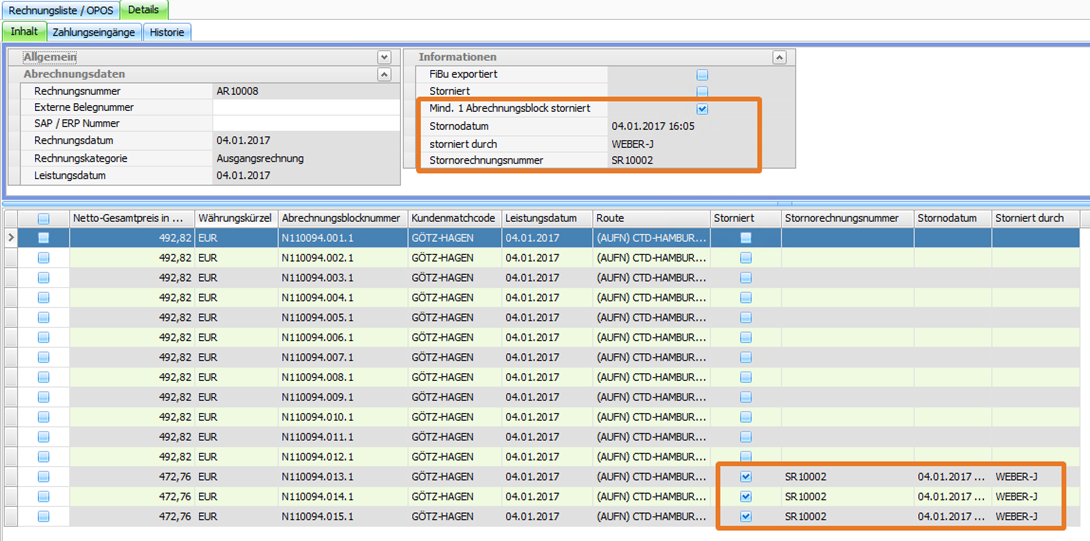Click the row indicator arrow of first row

[x=11, y=238]
